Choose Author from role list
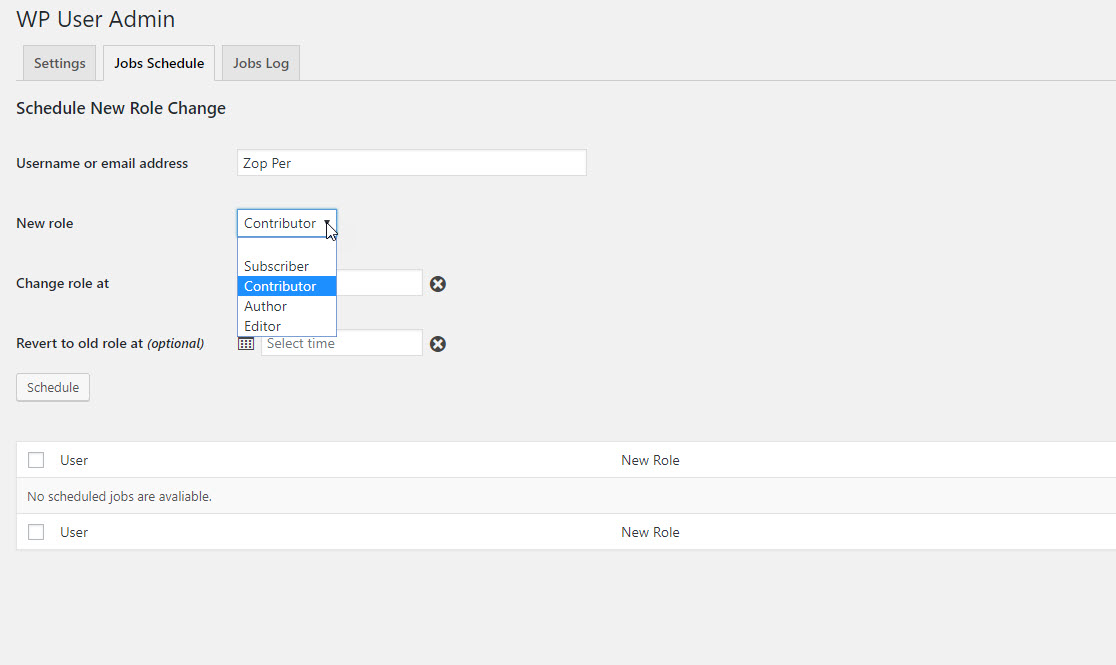 [266, 306]
